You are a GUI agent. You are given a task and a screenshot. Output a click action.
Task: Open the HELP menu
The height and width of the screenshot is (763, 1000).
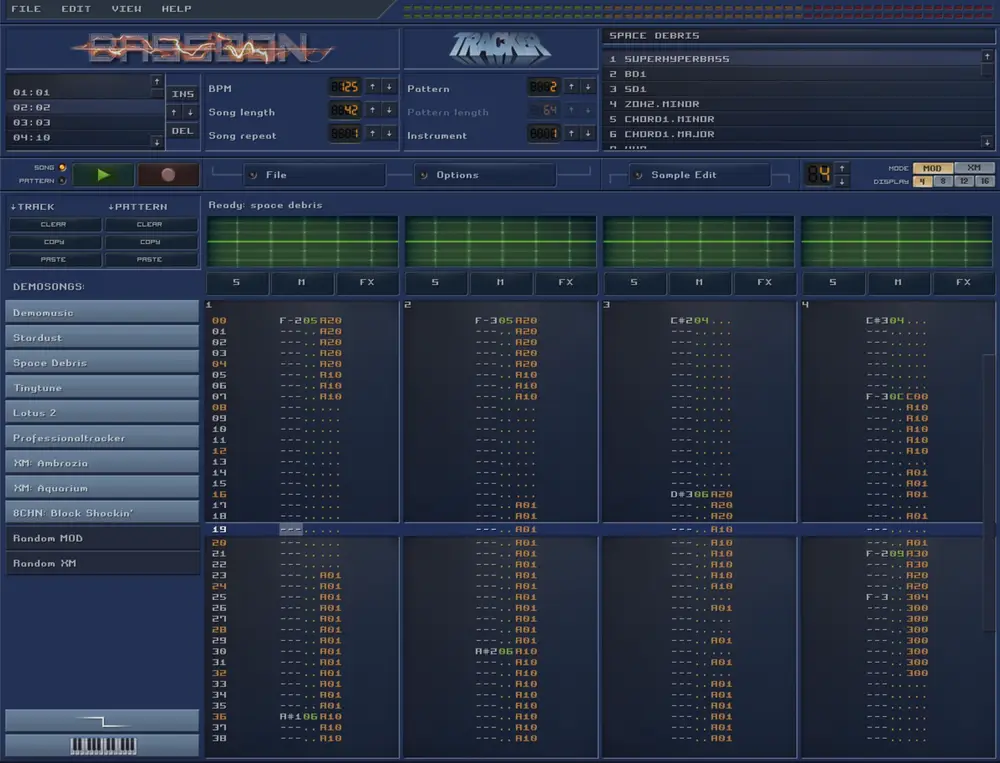176,9
